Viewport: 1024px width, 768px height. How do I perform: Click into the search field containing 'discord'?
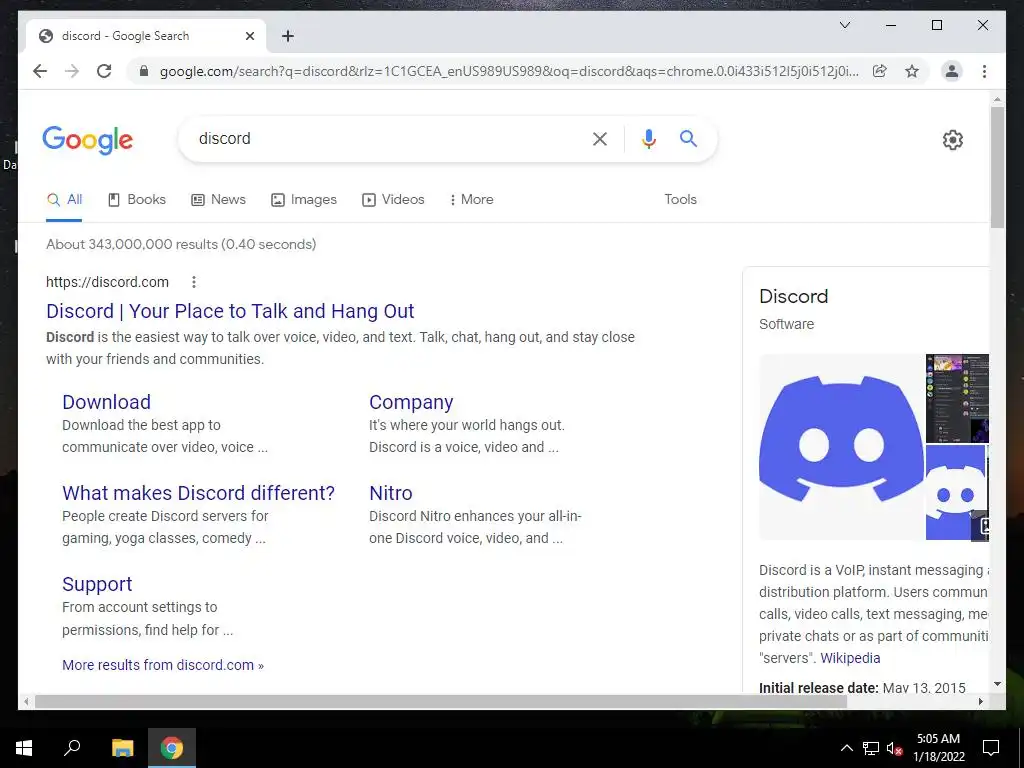(x=389, y=138)
